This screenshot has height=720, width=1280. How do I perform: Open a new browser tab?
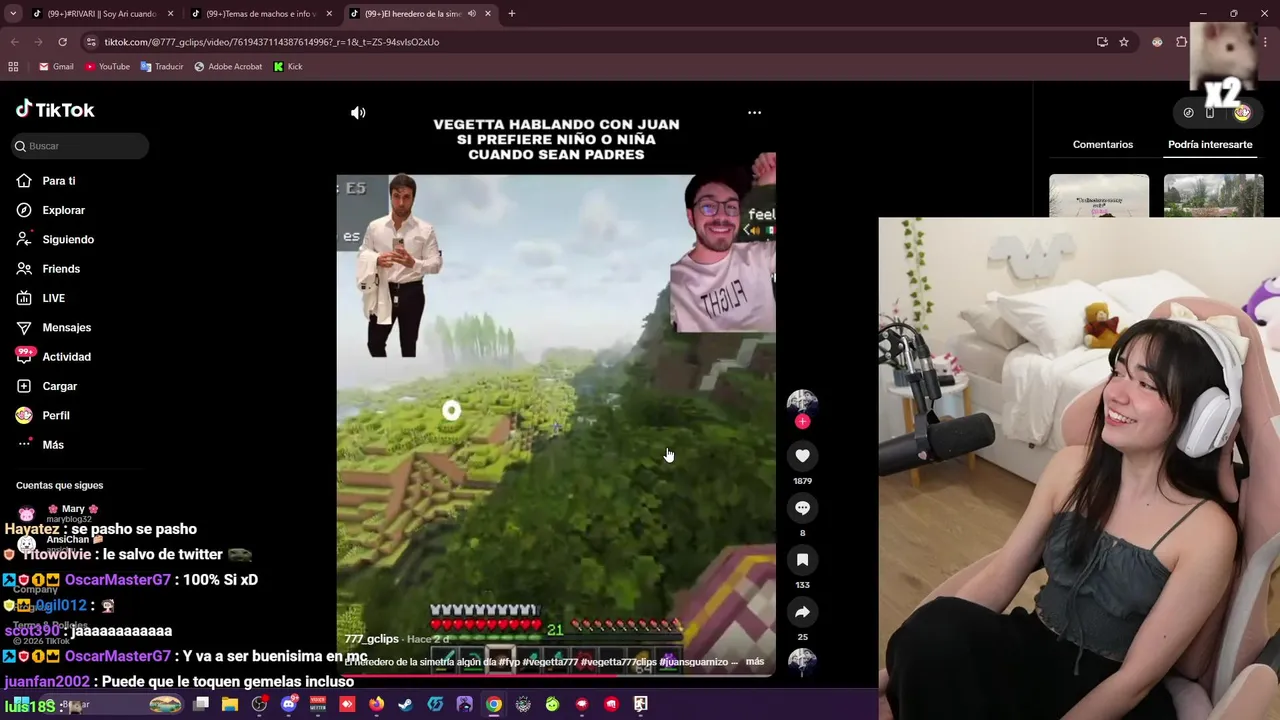tap(512, 14)
